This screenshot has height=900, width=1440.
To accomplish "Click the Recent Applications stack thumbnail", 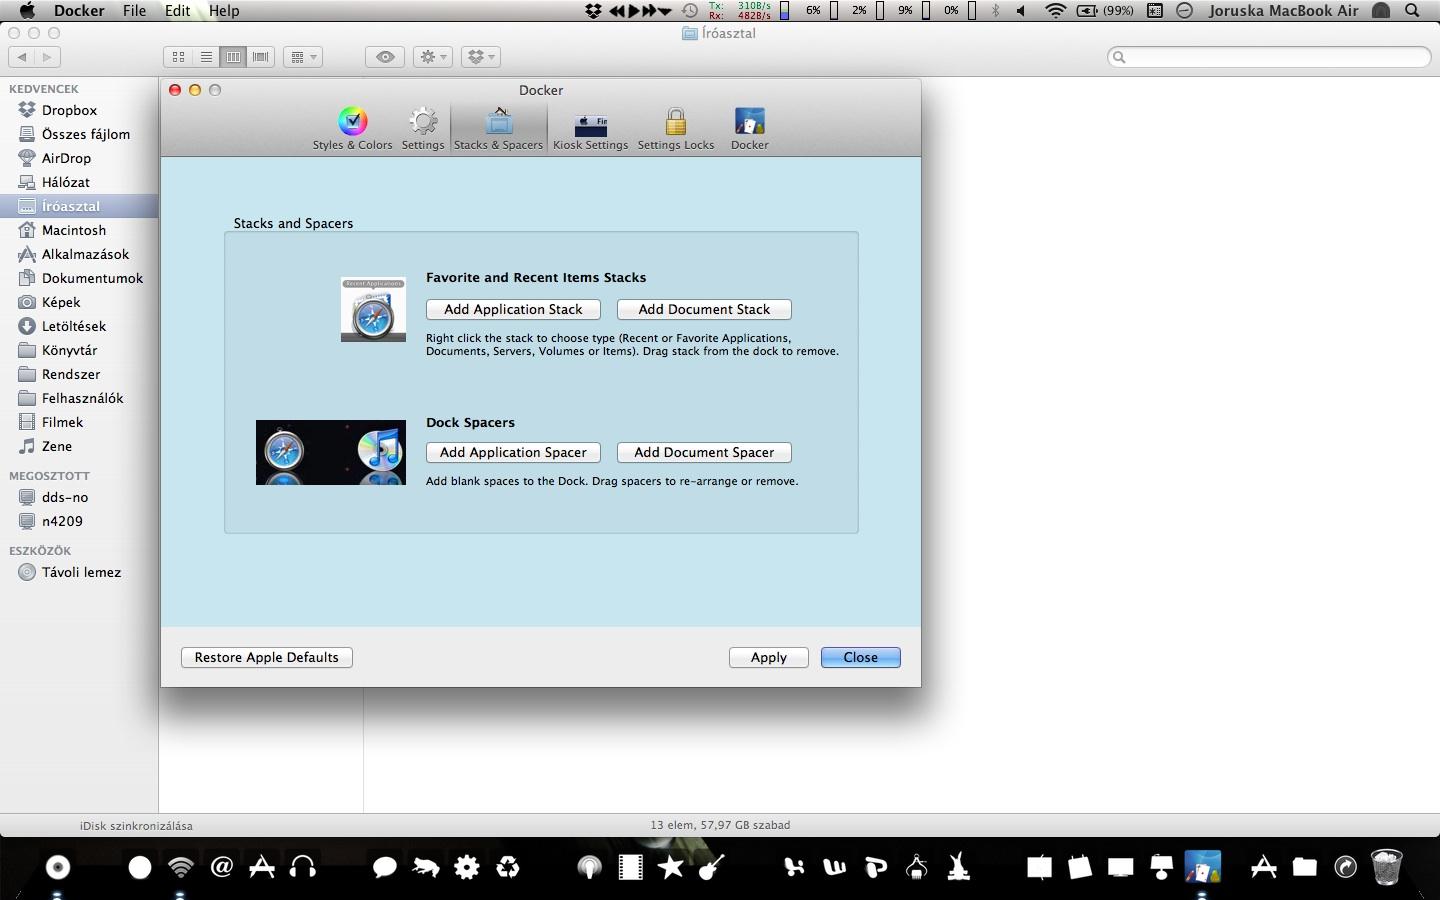I will [373, 309].
